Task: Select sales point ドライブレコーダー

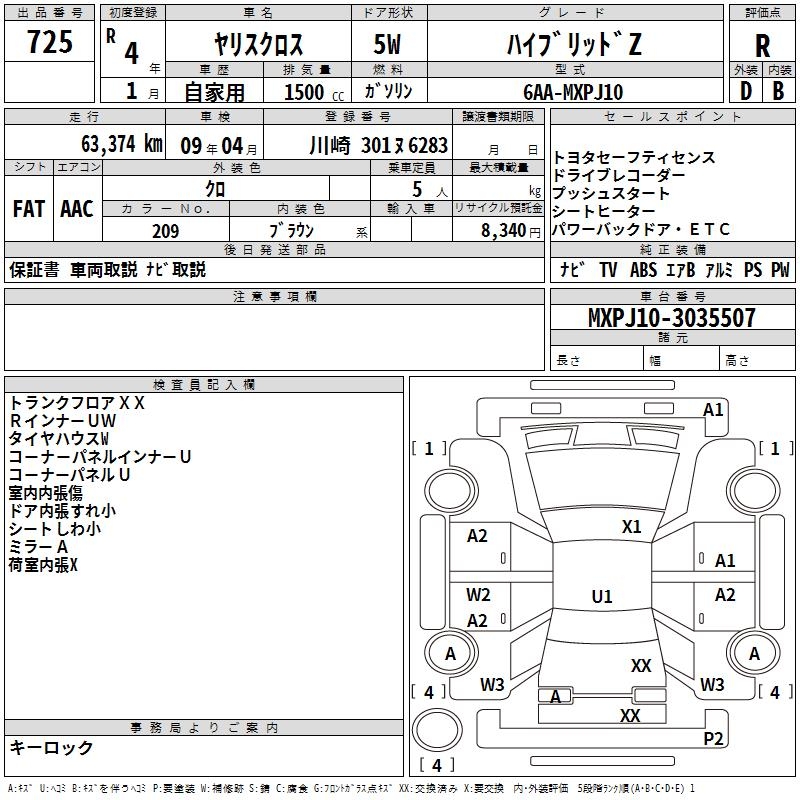Action: 618,175
